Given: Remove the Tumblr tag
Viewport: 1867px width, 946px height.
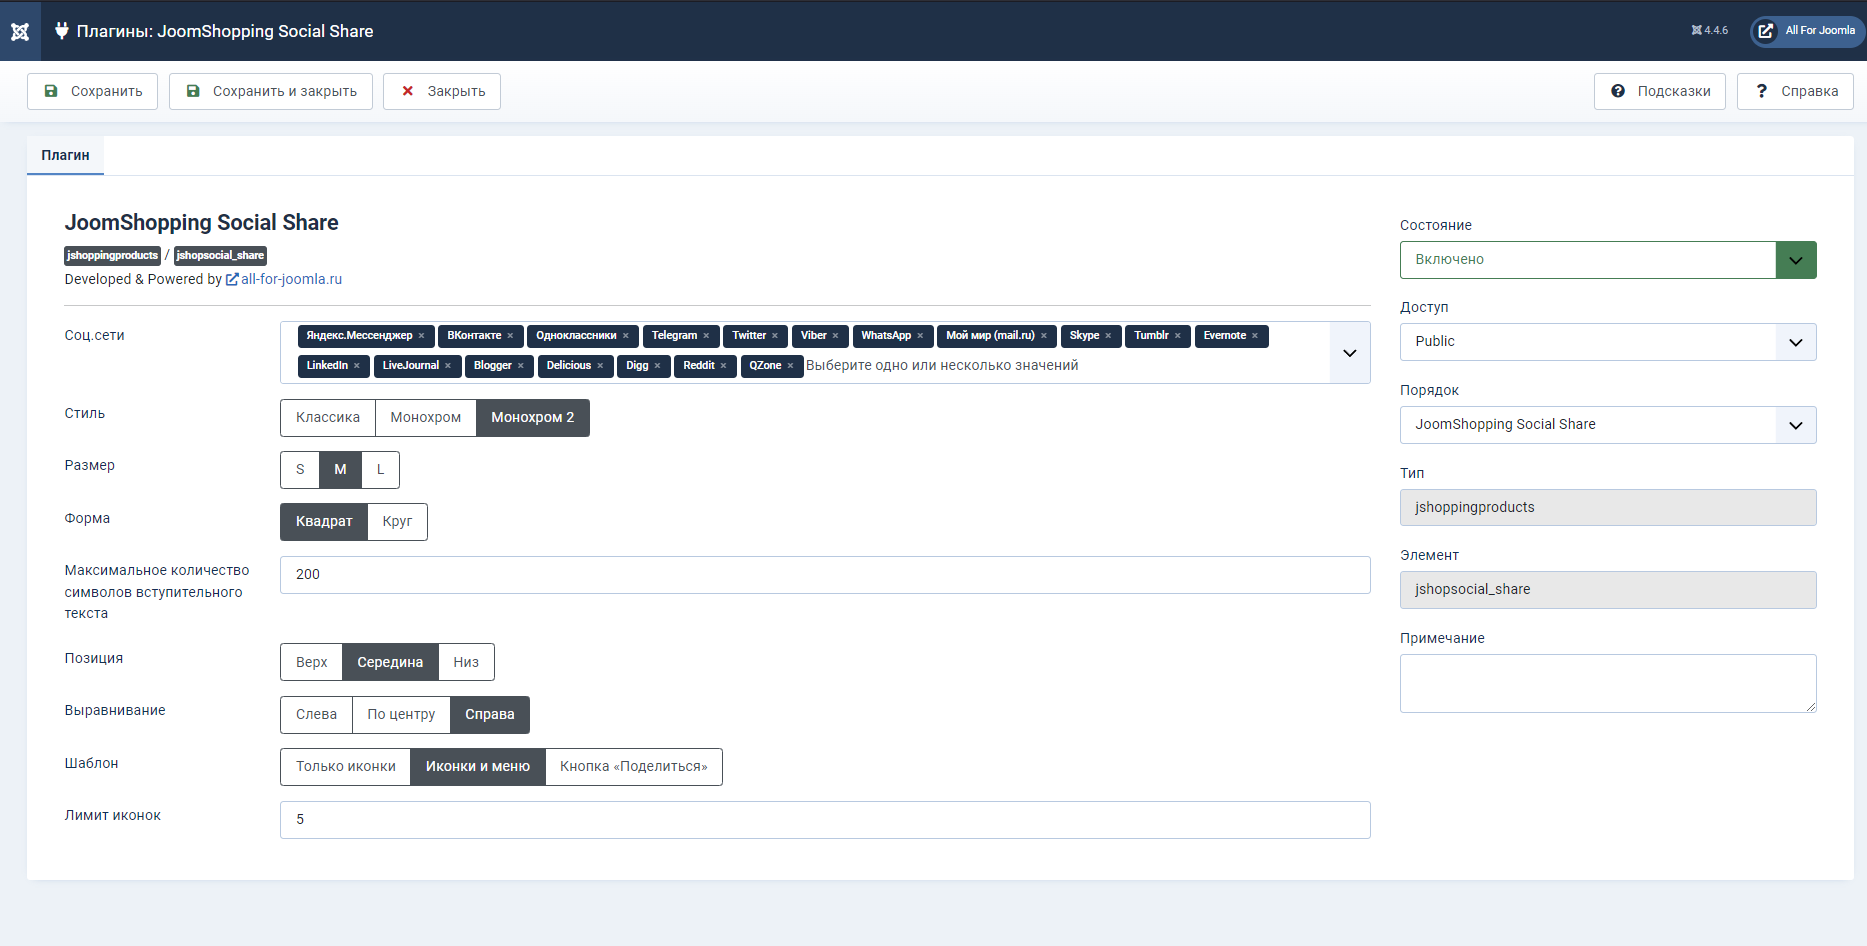Looking at the screenshot, I should pyautogui.click(x=1177, y=336).
